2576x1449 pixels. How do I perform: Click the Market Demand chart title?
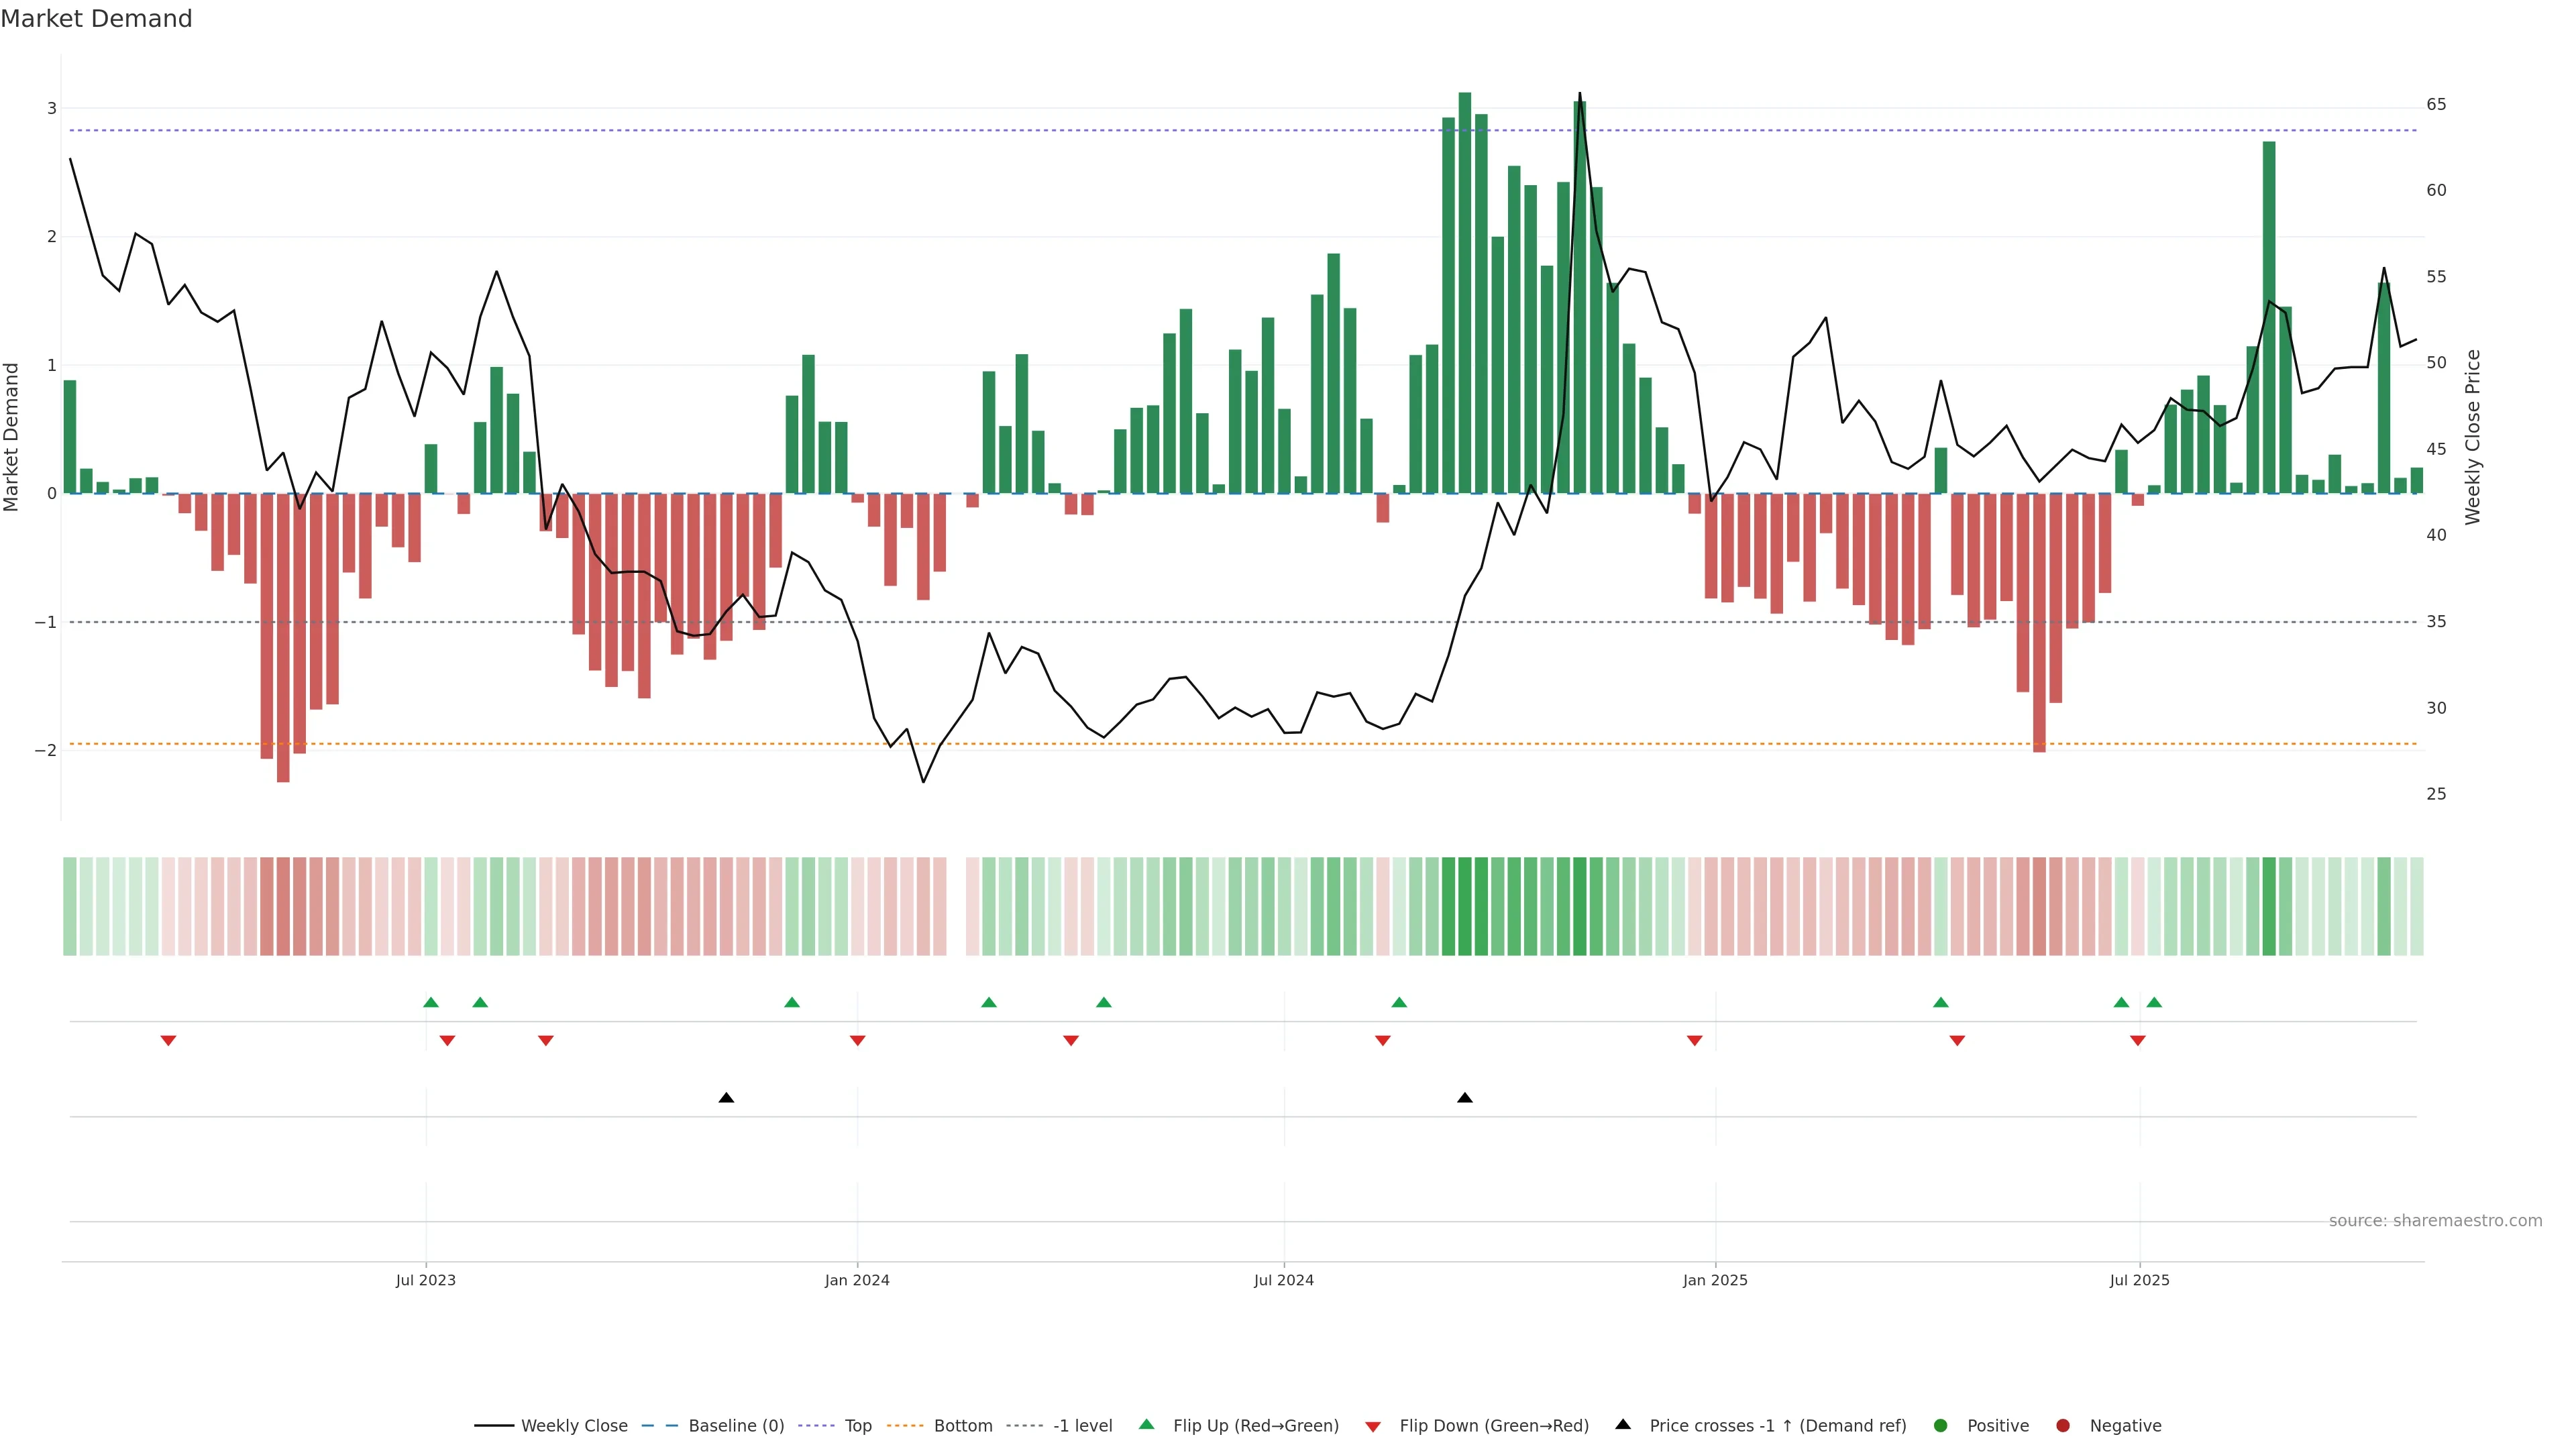tap(96, 19)
